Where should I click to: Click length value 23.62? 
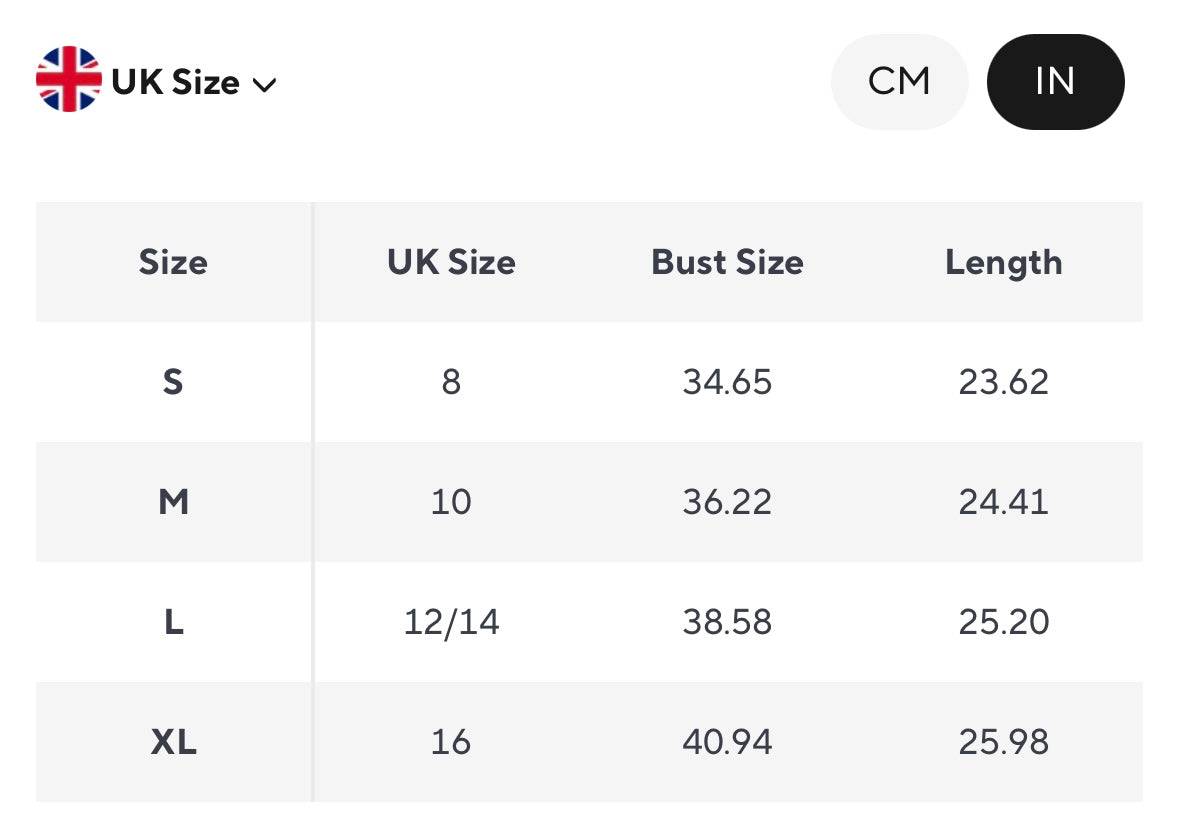[x=1003, y=382]
